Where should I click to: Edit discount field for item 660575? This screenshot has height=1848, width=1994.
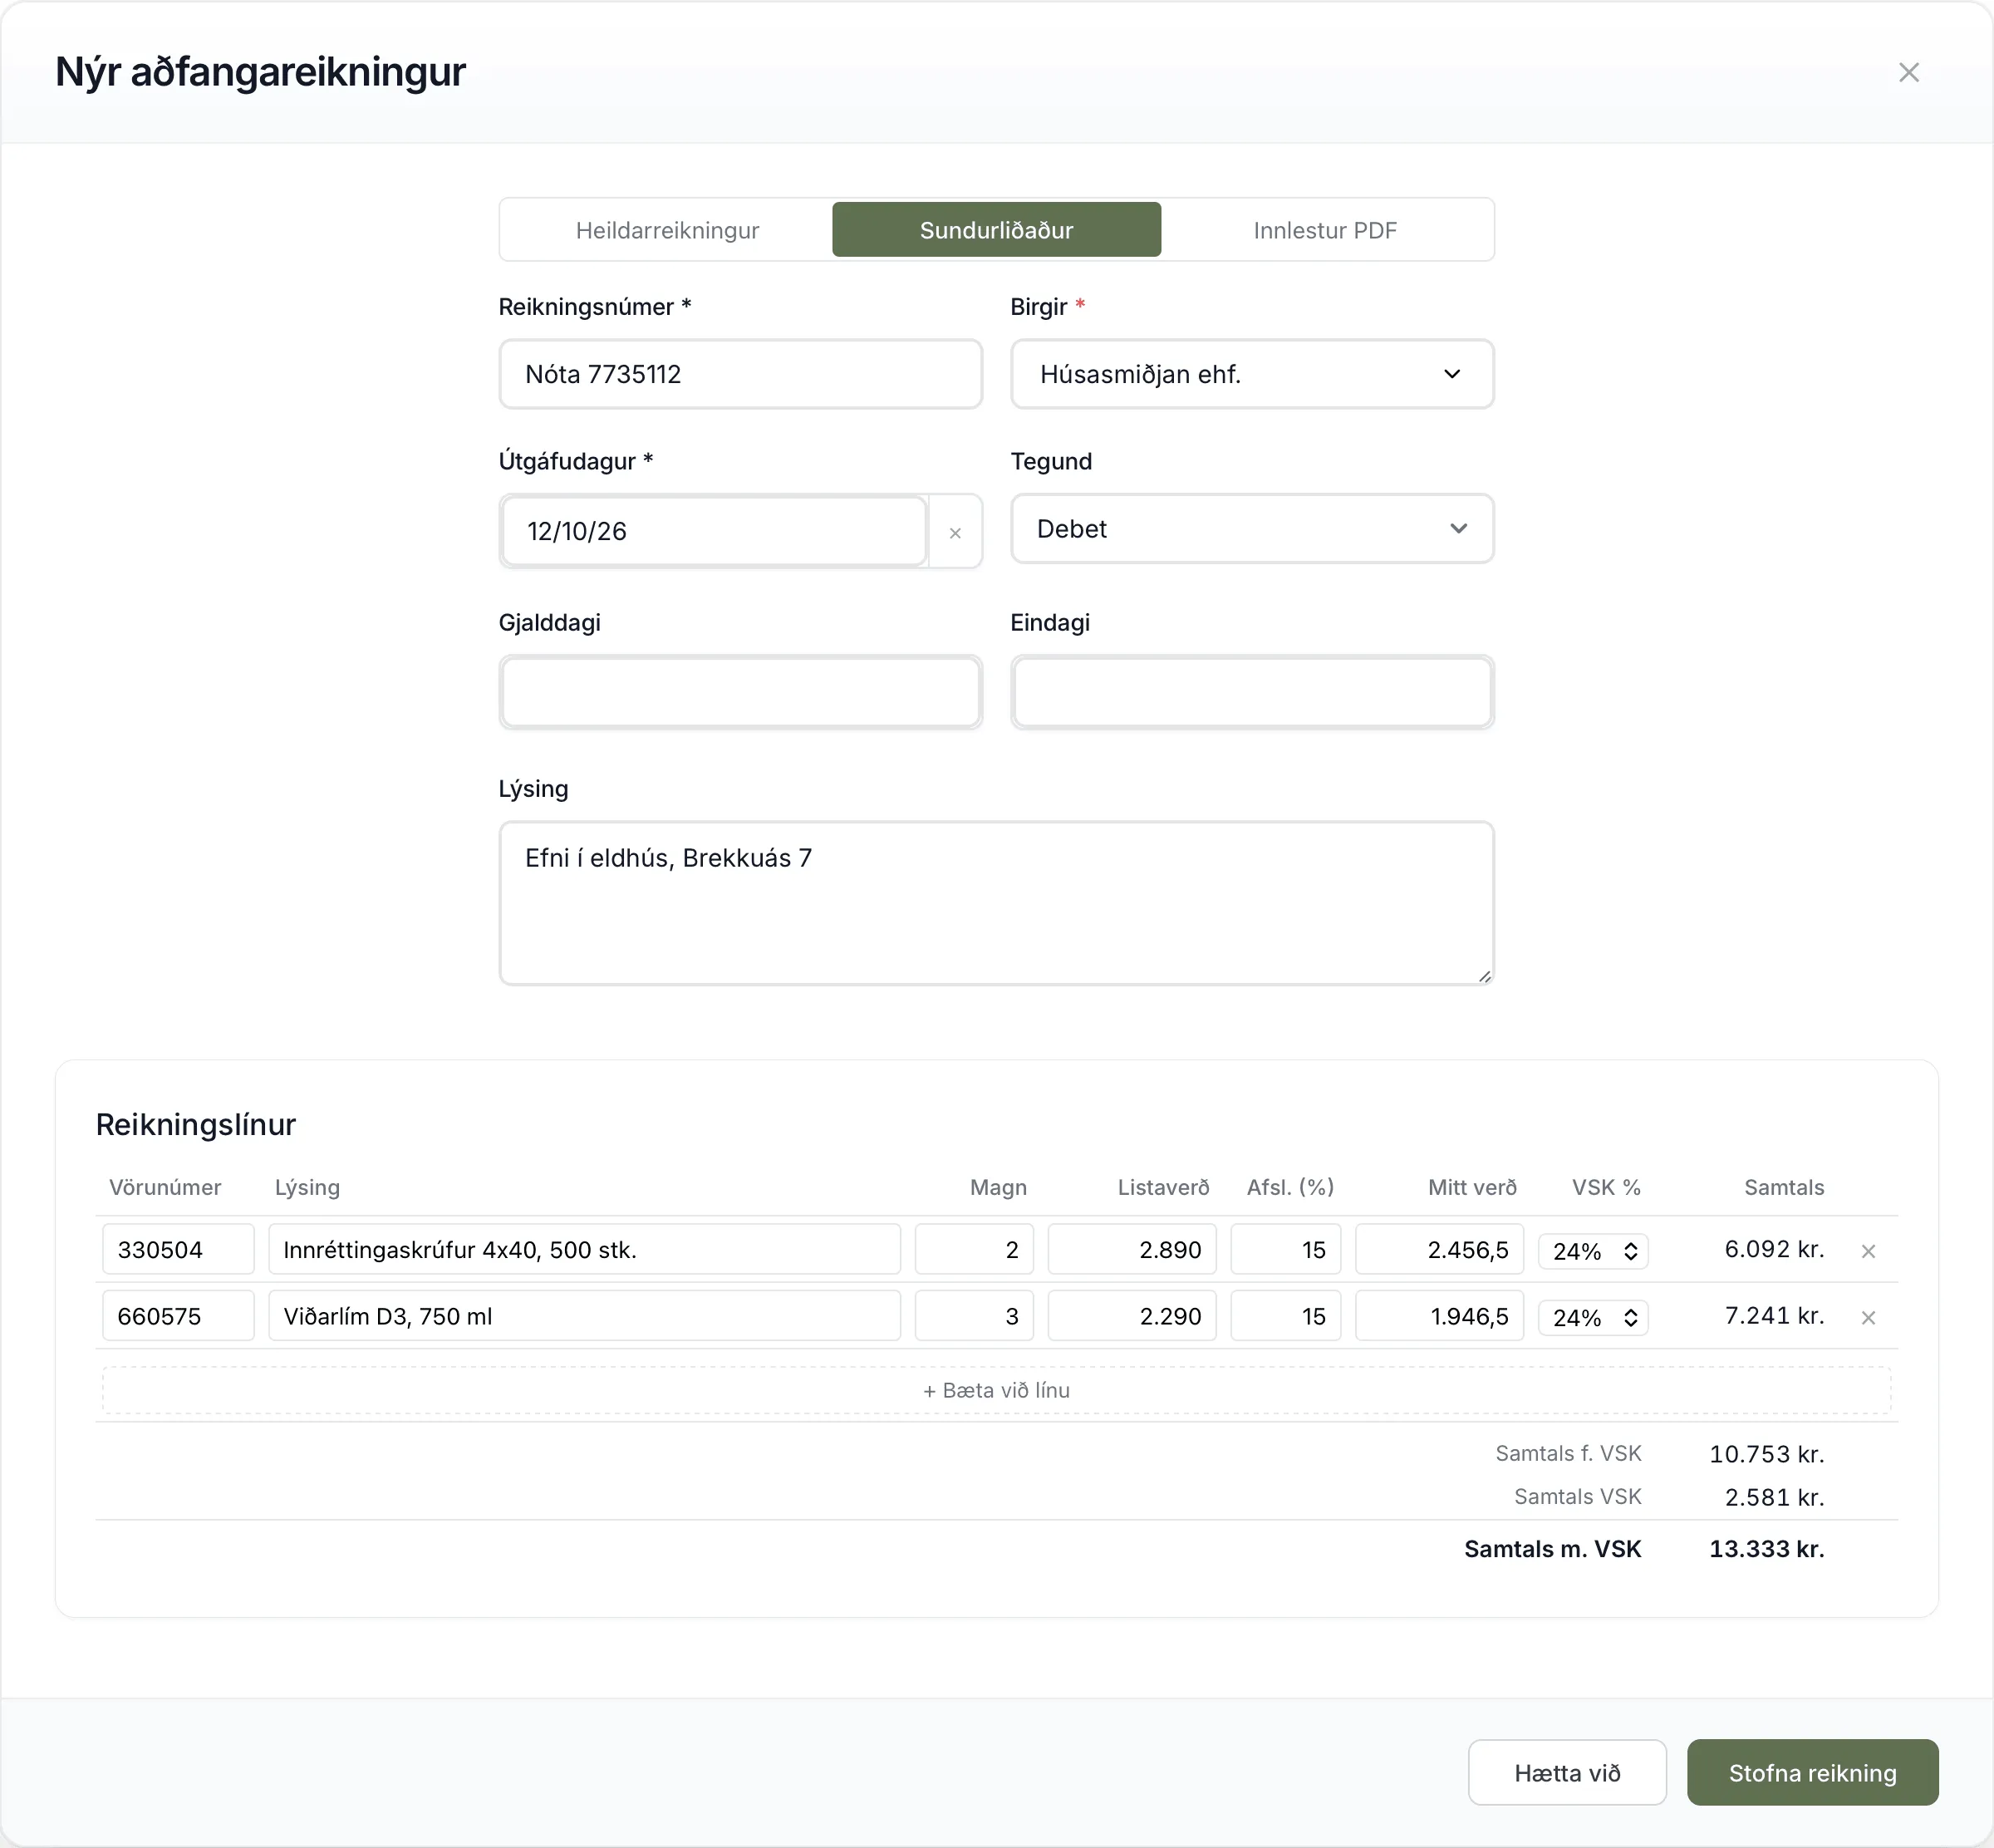pos(1285,1316)
